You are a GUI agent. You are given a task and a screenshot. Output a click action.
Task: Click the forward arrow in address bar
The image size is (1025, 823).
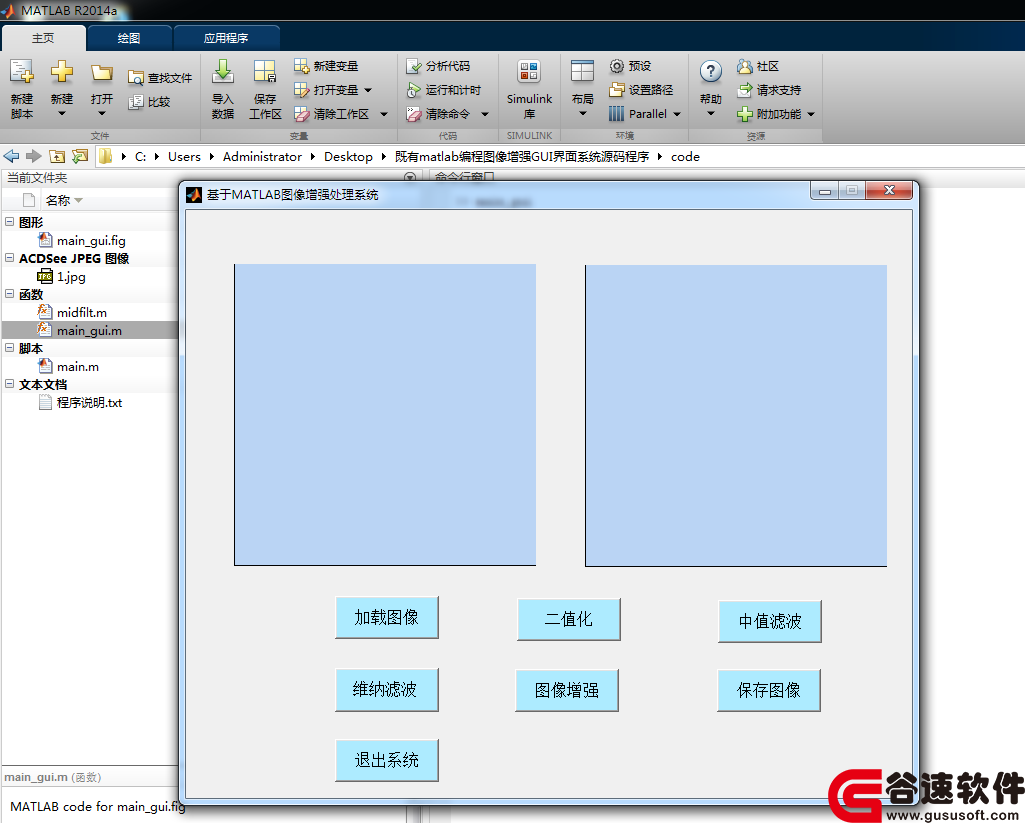click(33, 156)
